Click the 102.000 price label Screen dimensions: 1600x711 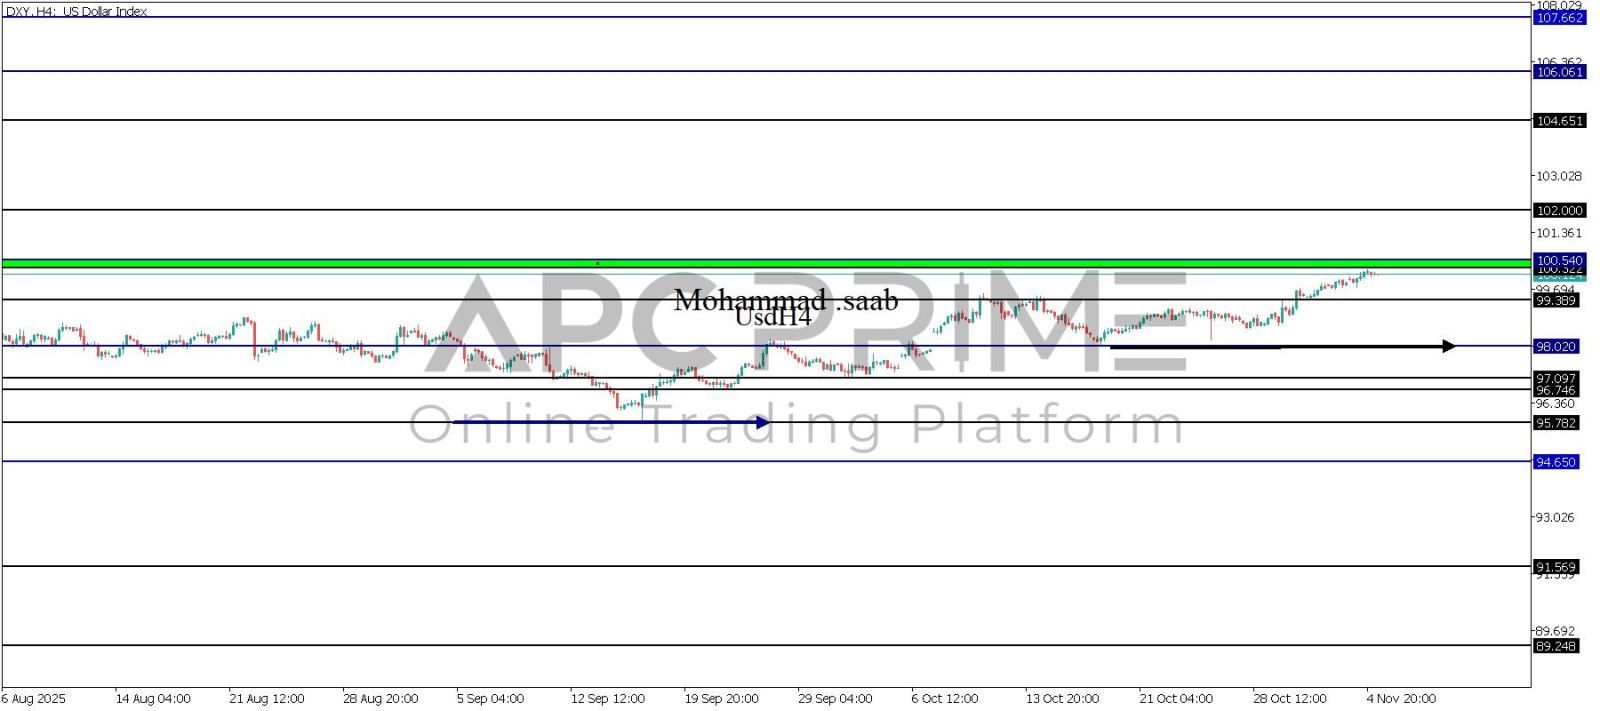tap(1559, 211)
